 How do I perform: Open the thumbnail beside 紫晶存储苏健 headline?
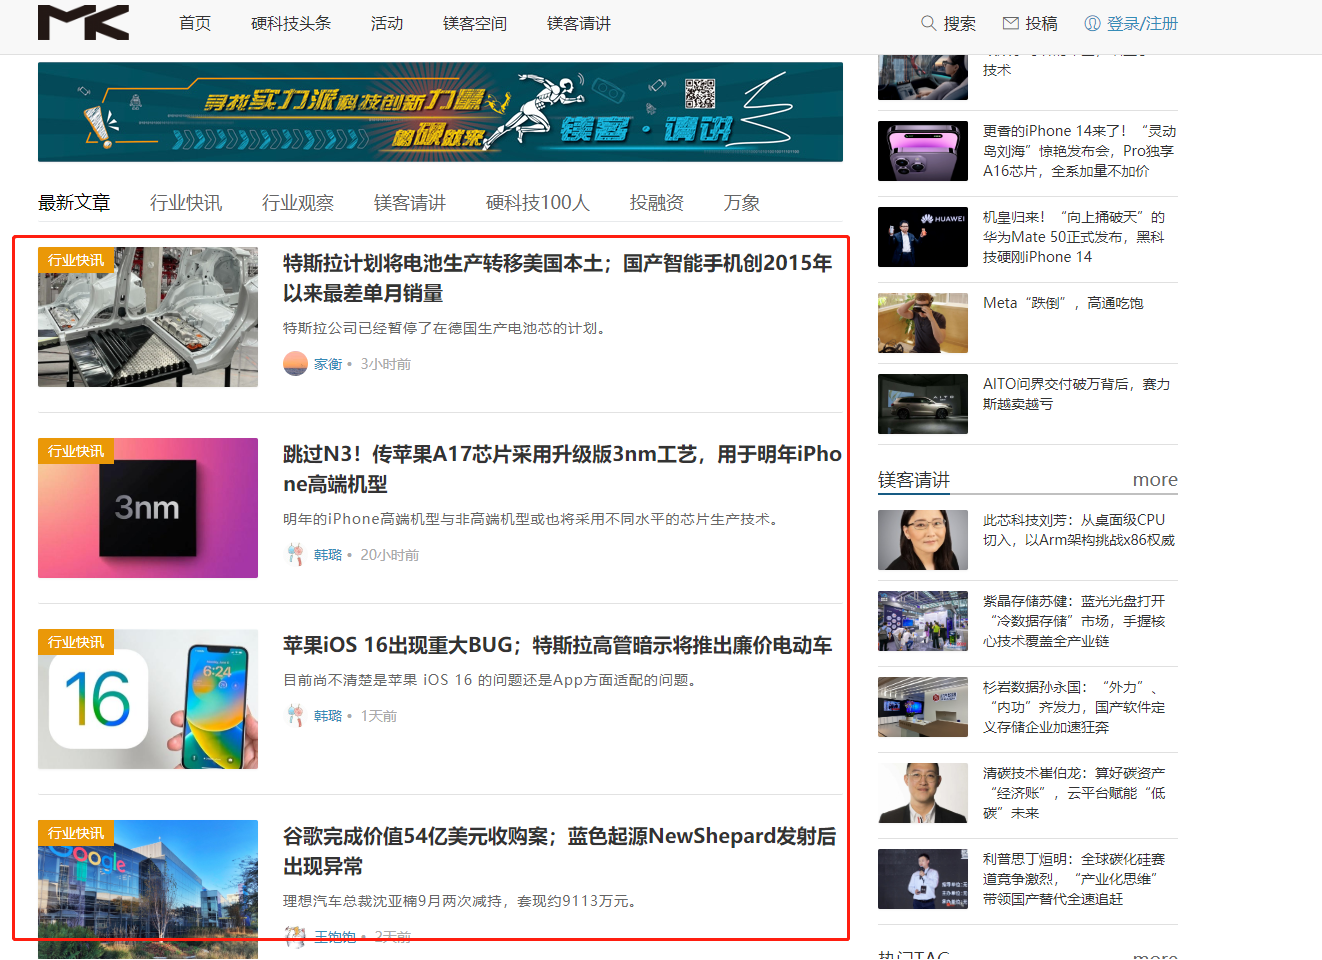coord(923,621)
